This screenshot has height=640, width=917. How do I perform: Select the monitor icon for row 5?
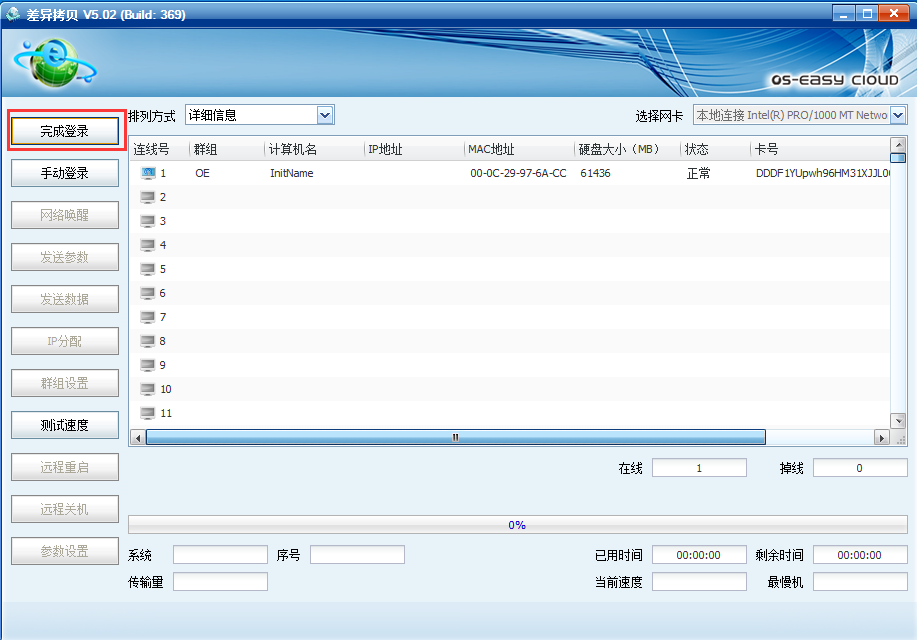[148, 269]
